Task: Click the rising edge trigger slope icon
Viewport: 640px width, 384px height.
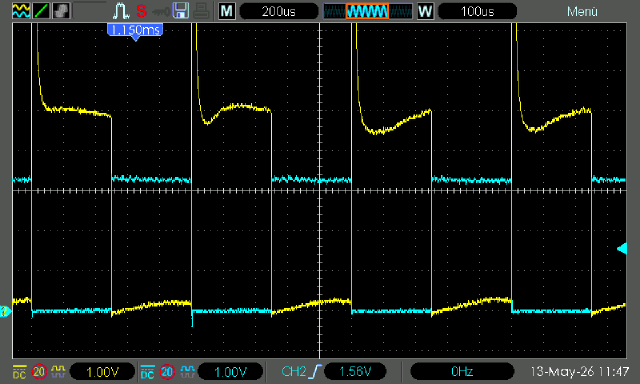Action: (316, 371)
